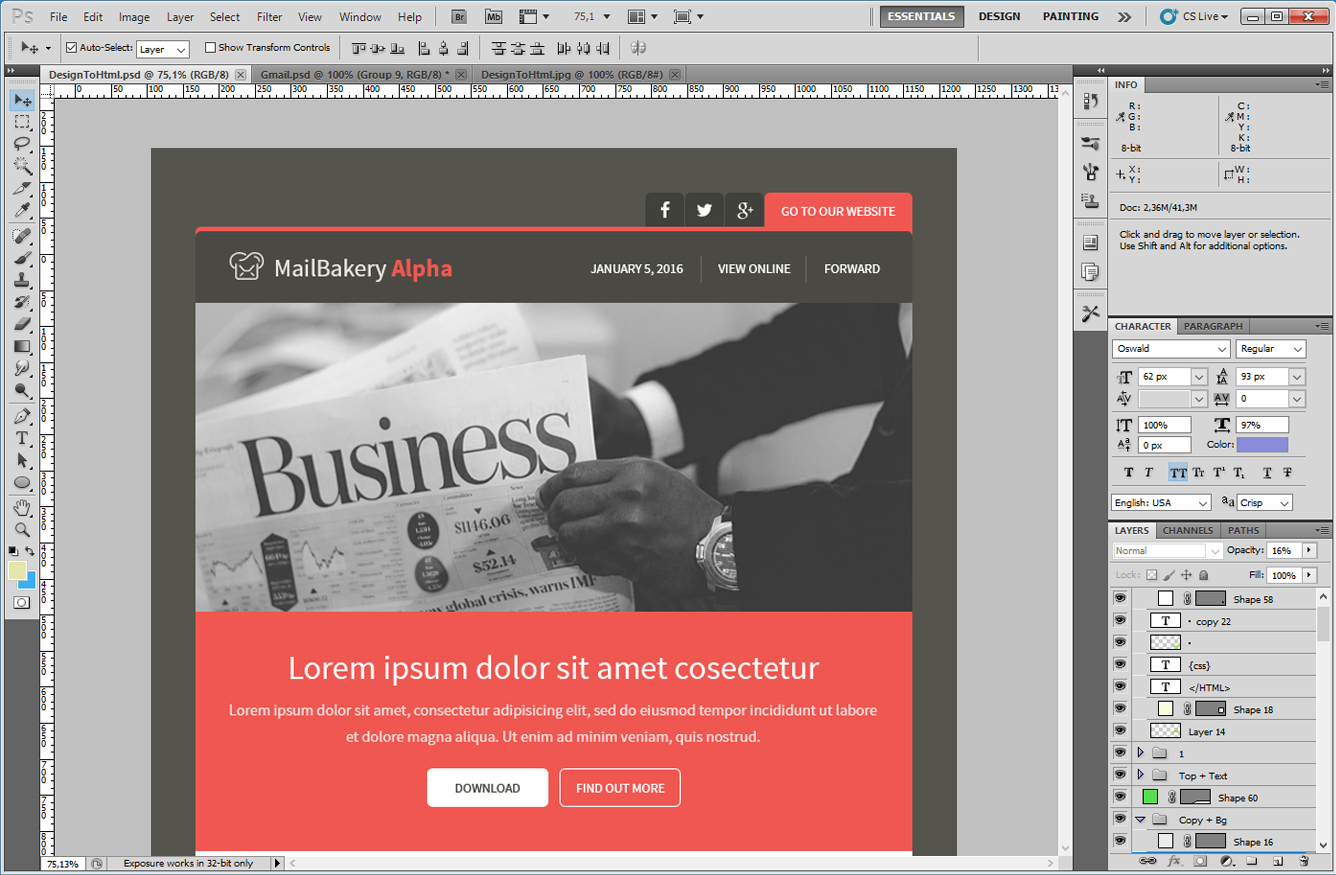Select the Horizontal Type tool

click(x=22, y=439)
